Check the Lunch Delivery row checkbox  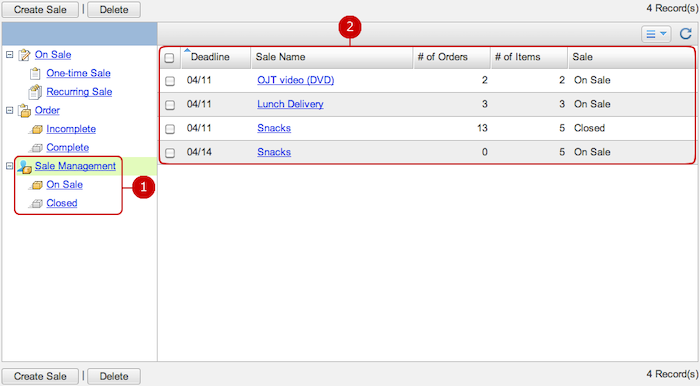pyautogui.click(x=170, y=105)
